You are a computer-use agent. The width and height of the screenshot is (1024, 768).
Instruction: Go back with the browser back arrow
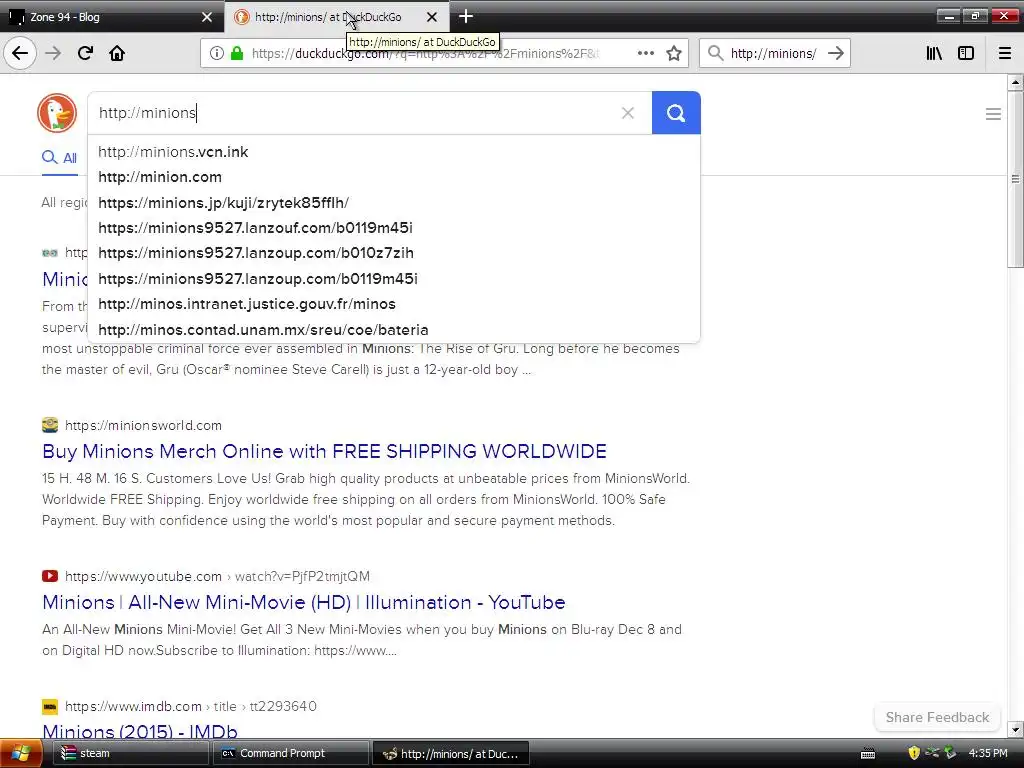(20, 53)
